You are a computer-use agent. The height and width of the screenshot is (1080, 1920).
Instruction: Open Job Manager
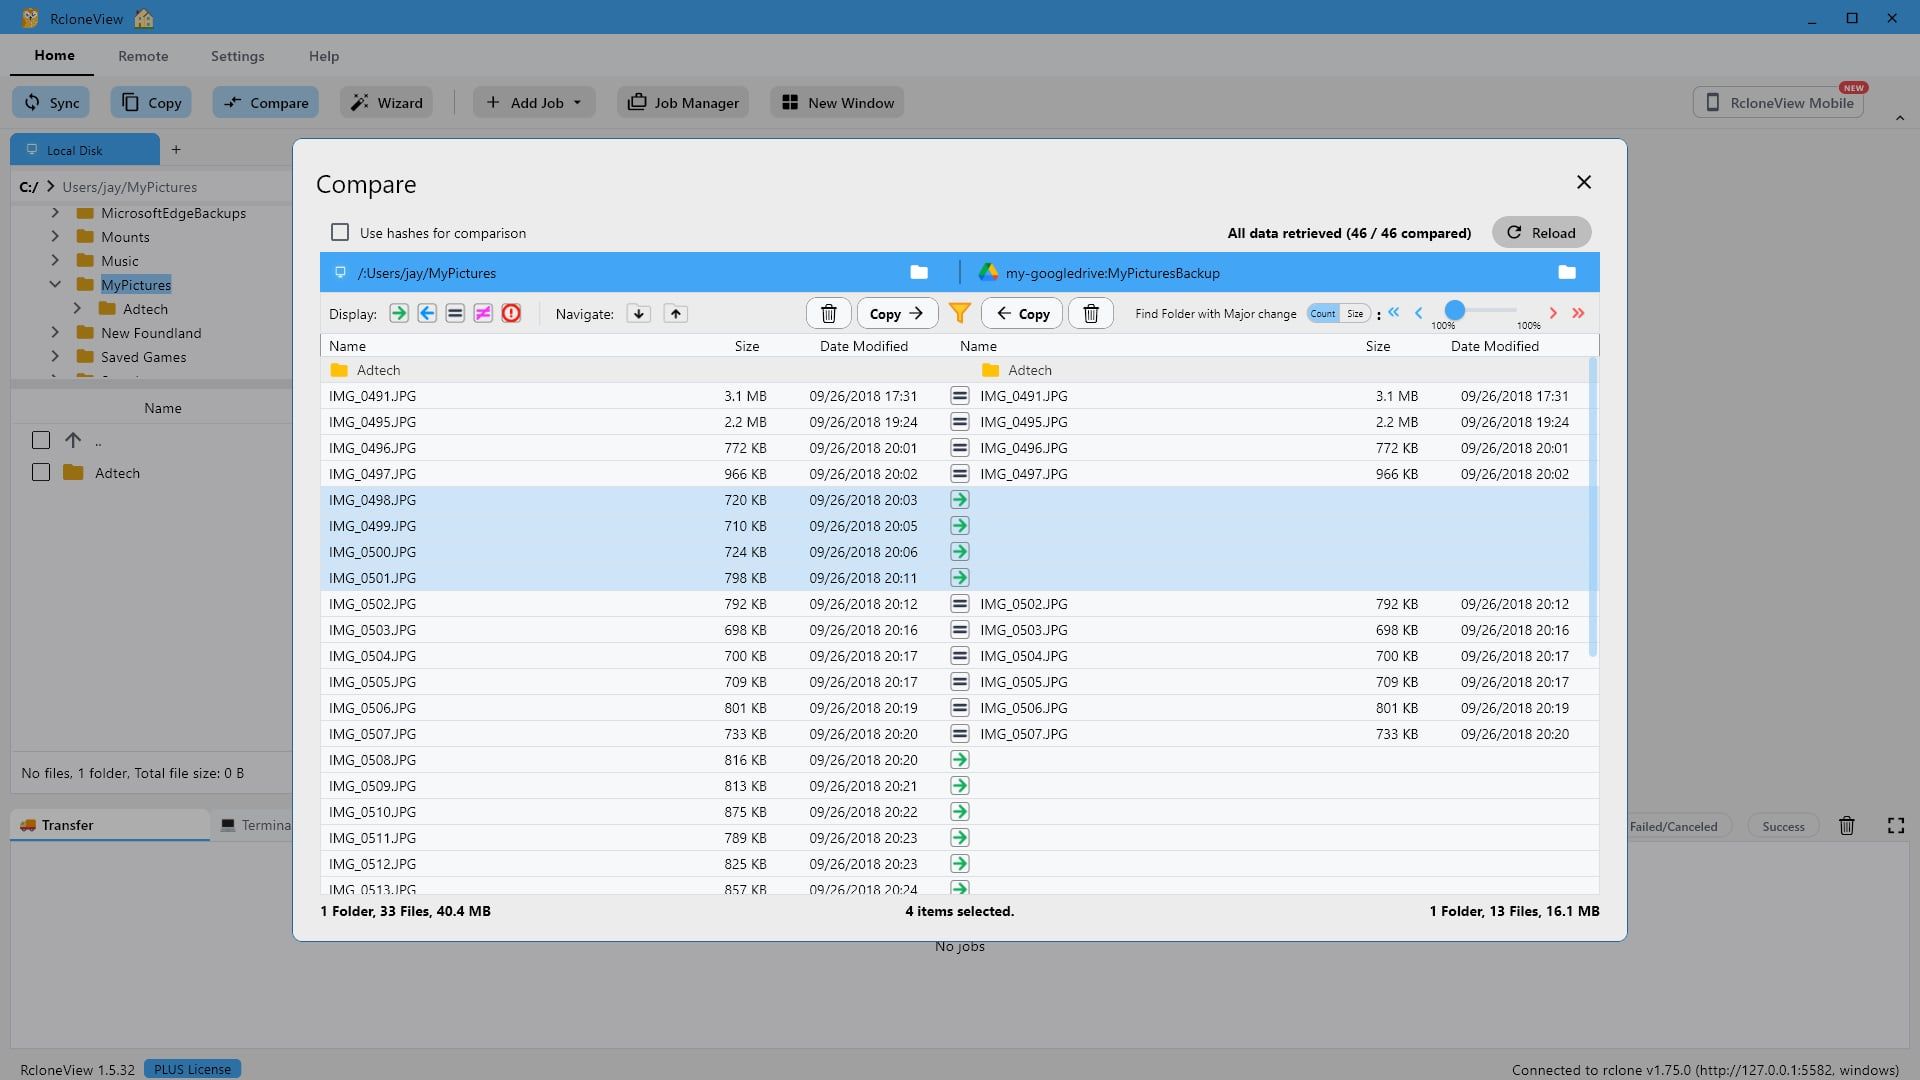pos(684,102)
